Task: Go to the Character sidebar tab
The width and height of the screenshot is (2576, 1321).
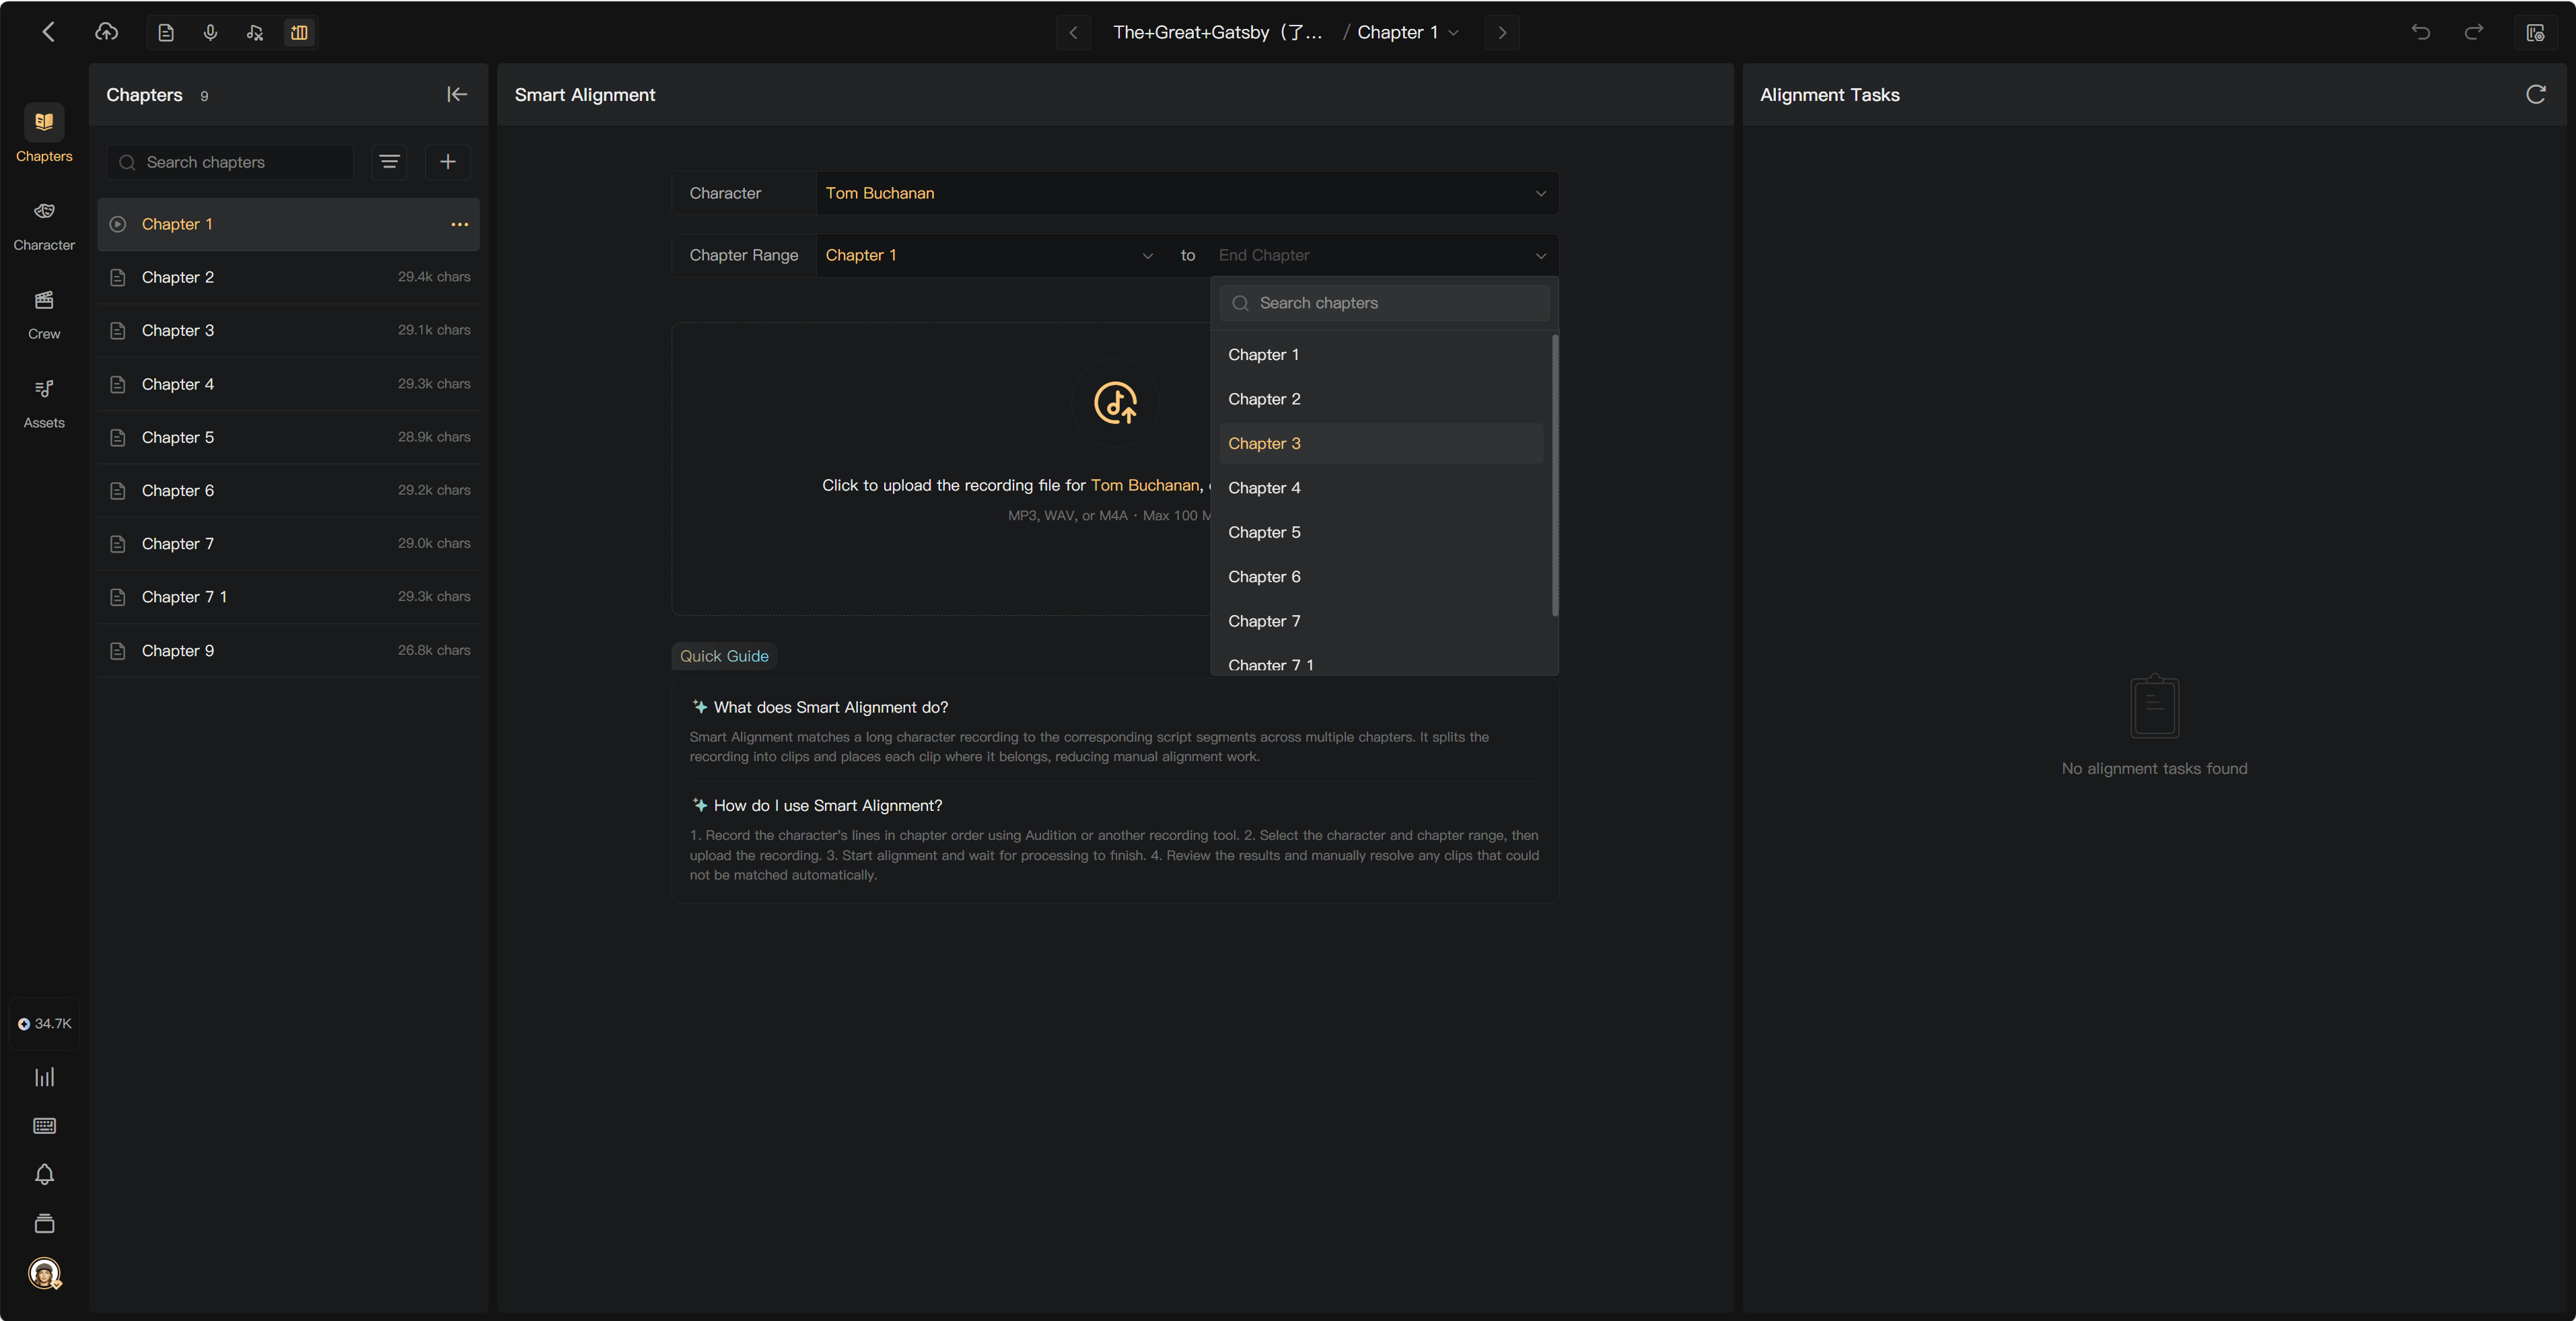Action: (x=44, y=225)
